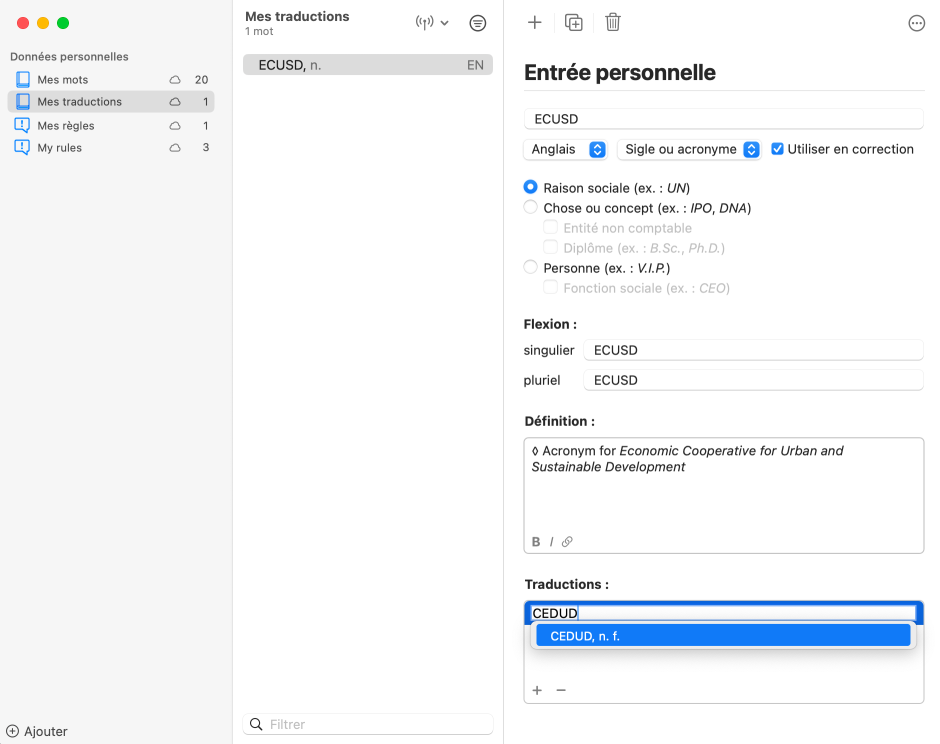Viewport: 940px width, 744px height.
Task: Select Mes mots in the sidebar
Action: tap(63, 80)
